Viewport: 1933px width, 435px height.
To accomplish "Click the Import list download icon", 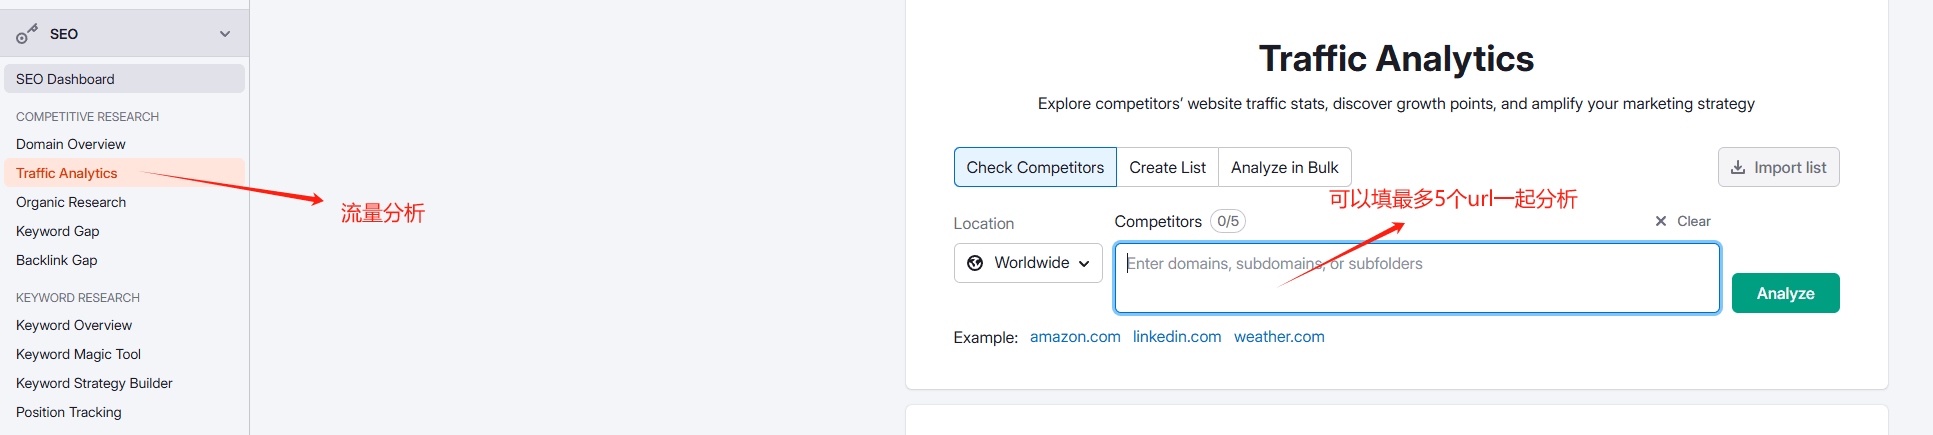I will tap(1738, 168).
